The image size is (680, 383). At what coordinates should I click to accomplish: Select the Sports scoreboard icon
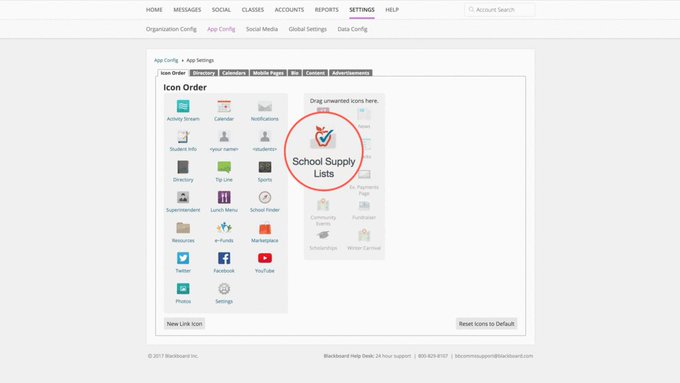265,167
